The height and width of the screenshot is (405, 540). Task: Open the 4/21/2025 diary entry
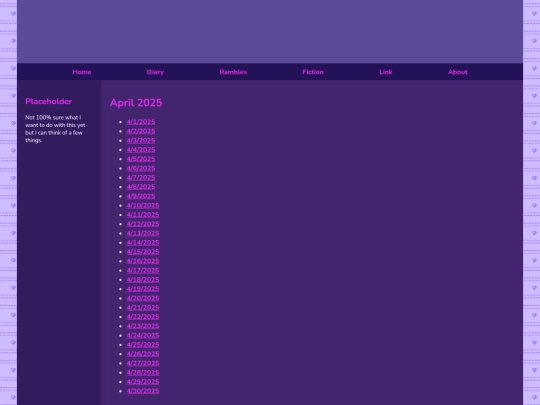(143, 308)
